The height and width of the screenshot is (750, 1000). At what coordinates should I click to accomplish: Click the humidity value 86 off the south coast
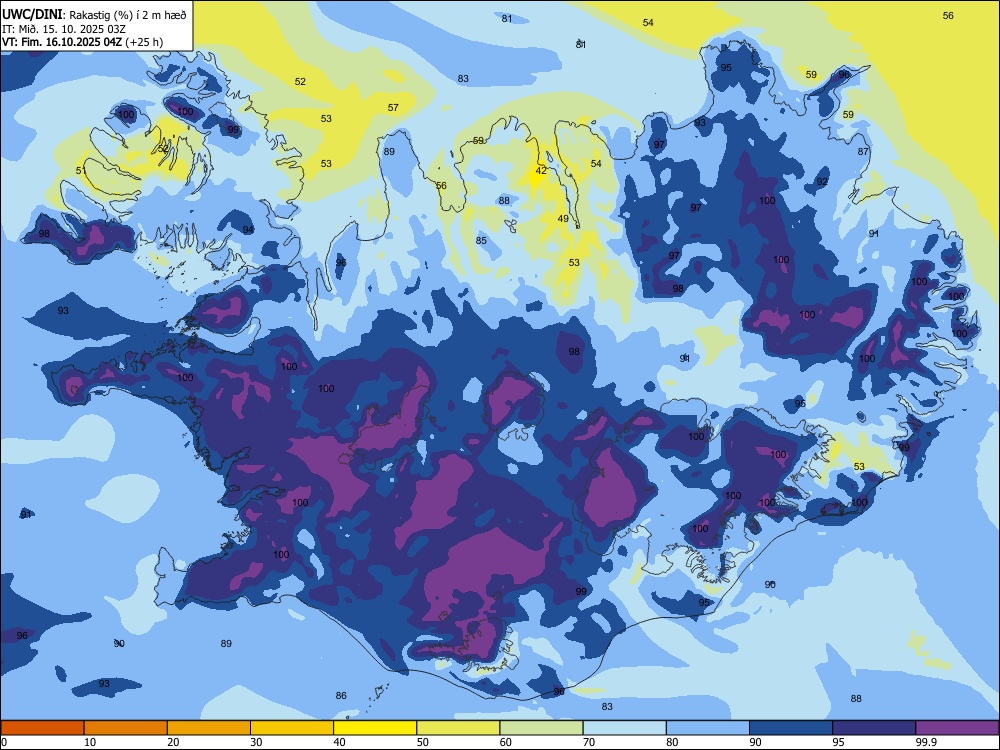341,696
